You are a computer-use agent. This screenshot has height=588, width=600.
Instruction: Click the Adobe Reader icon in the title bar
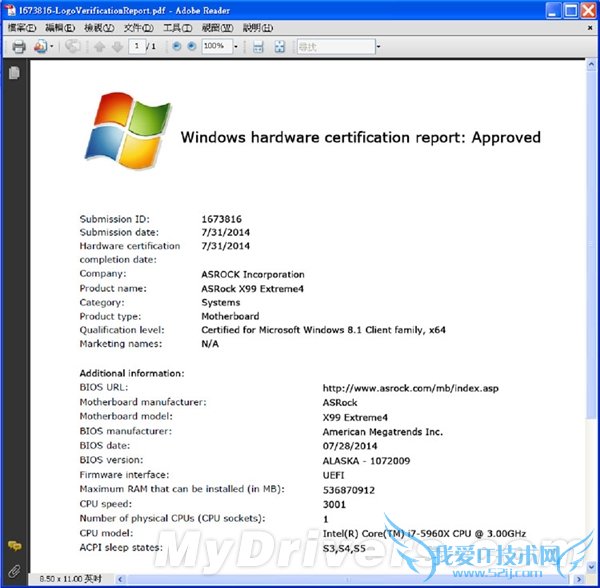(10, 10)
